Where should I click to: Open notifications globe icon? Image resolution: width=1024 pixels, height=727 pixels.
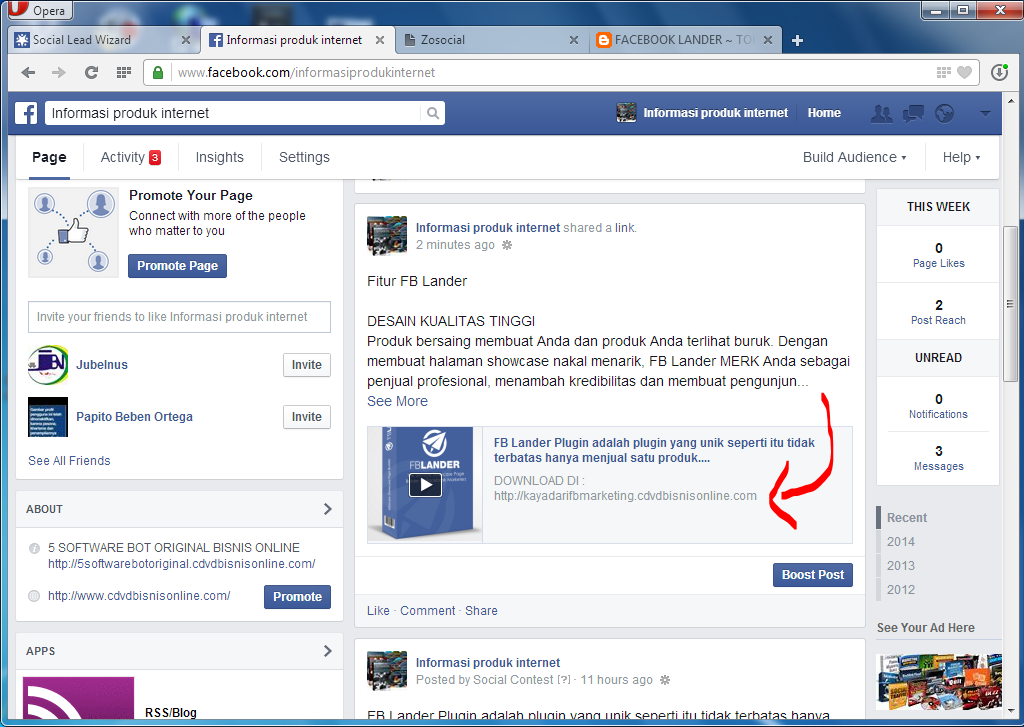[x=944, y=114]
